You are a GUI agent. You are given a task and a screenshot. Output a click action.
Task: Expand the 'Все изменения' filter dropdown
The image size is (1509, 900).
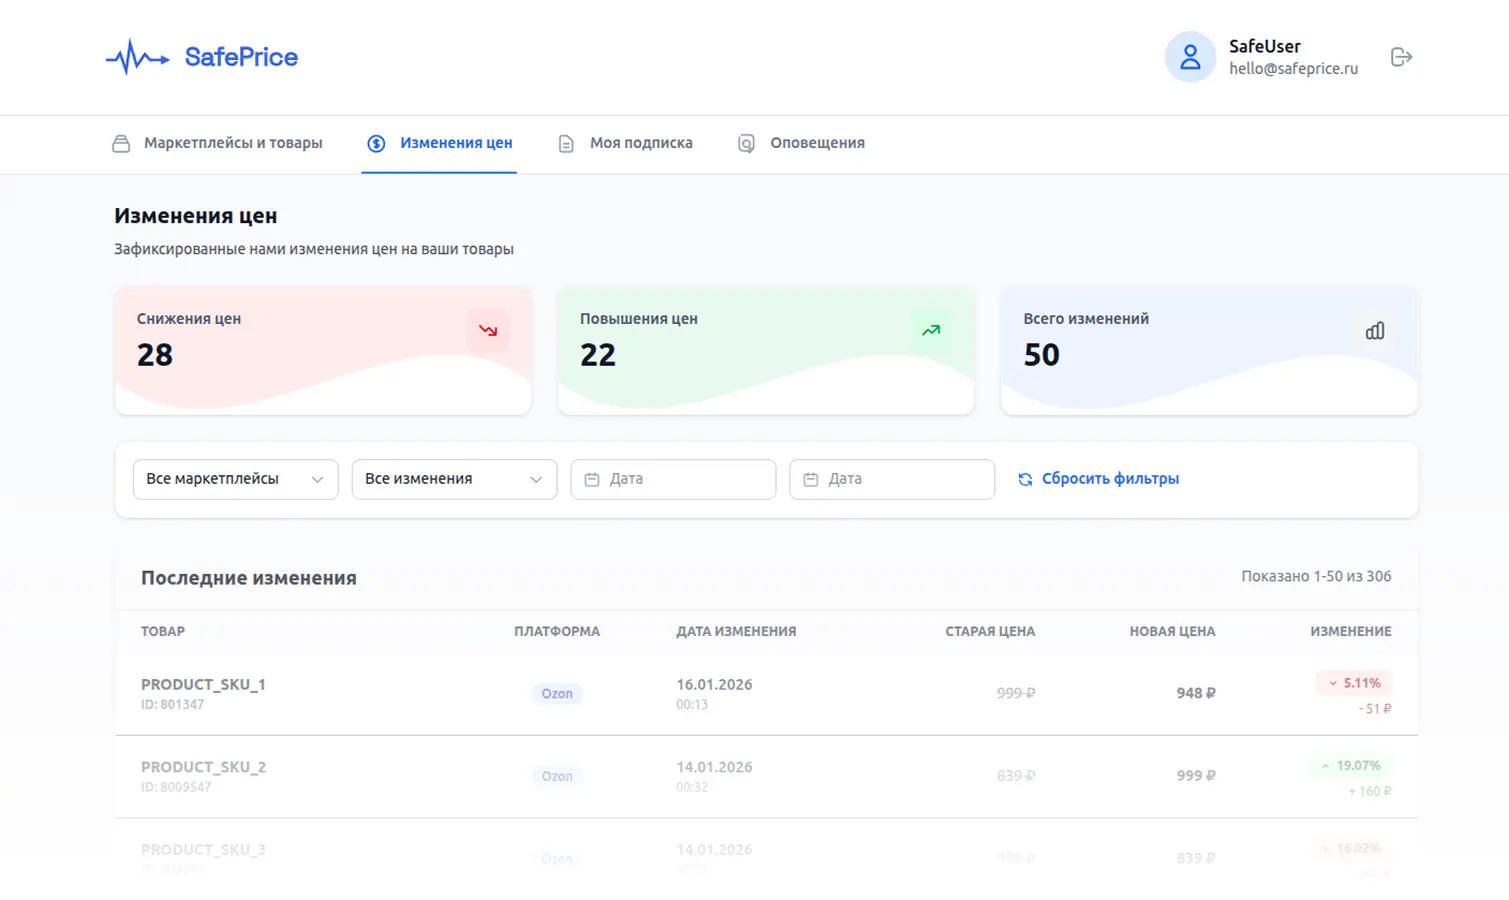point(454,480)
